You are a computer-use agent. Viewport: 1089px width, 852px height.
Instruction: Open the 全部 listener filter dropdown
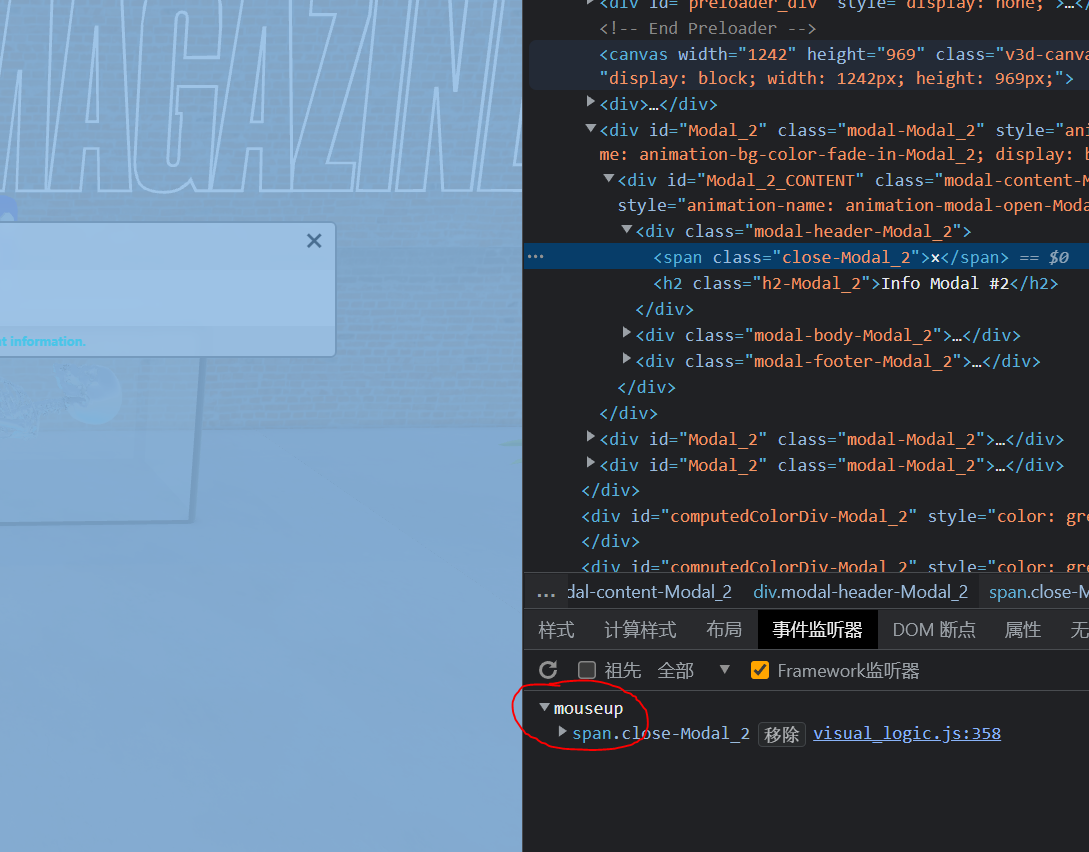[693, 670]
